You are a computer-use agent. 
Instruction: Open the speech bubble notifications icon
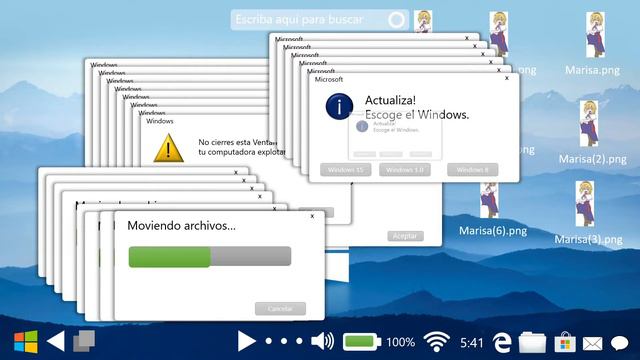620,343
